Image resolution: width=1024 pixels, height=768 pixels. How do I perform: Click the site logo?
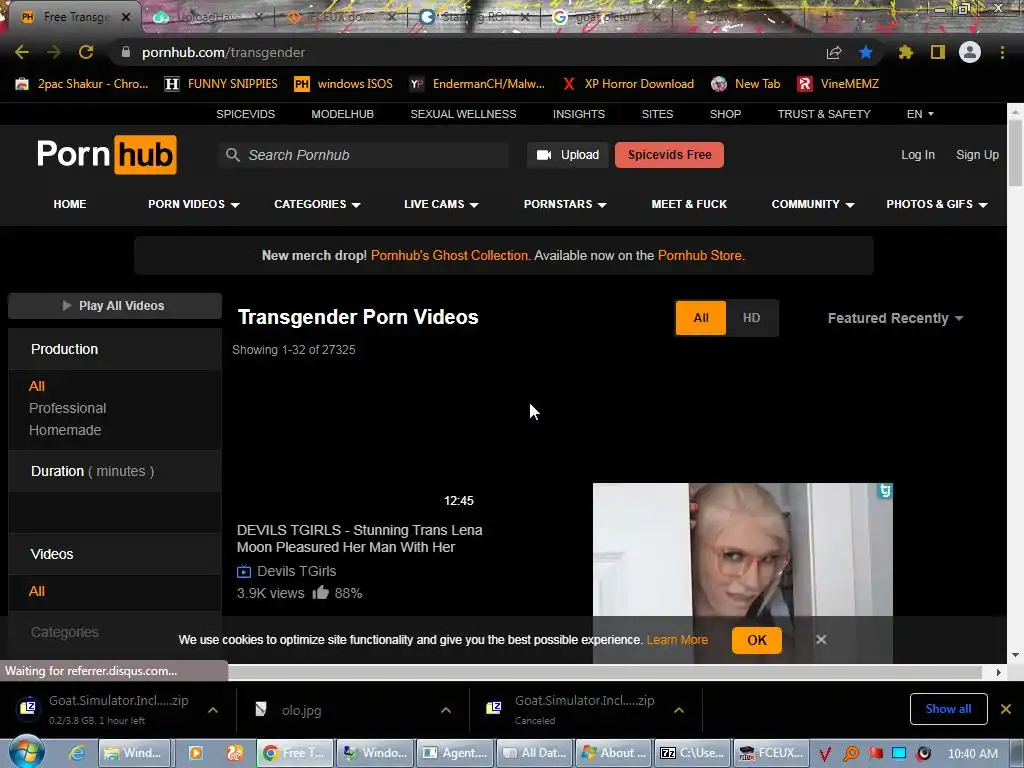coord(106,155)
